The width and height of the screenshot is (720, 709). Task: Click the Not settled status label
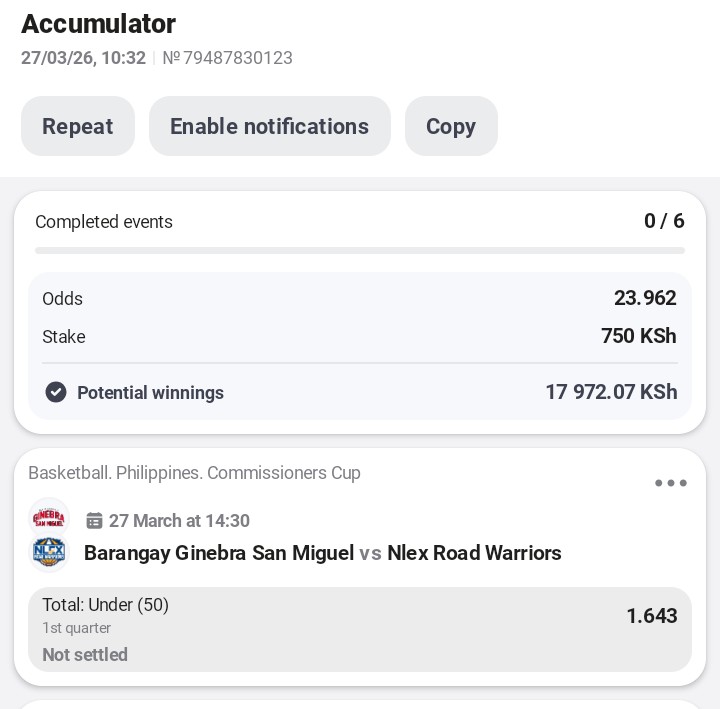(85, 655)
